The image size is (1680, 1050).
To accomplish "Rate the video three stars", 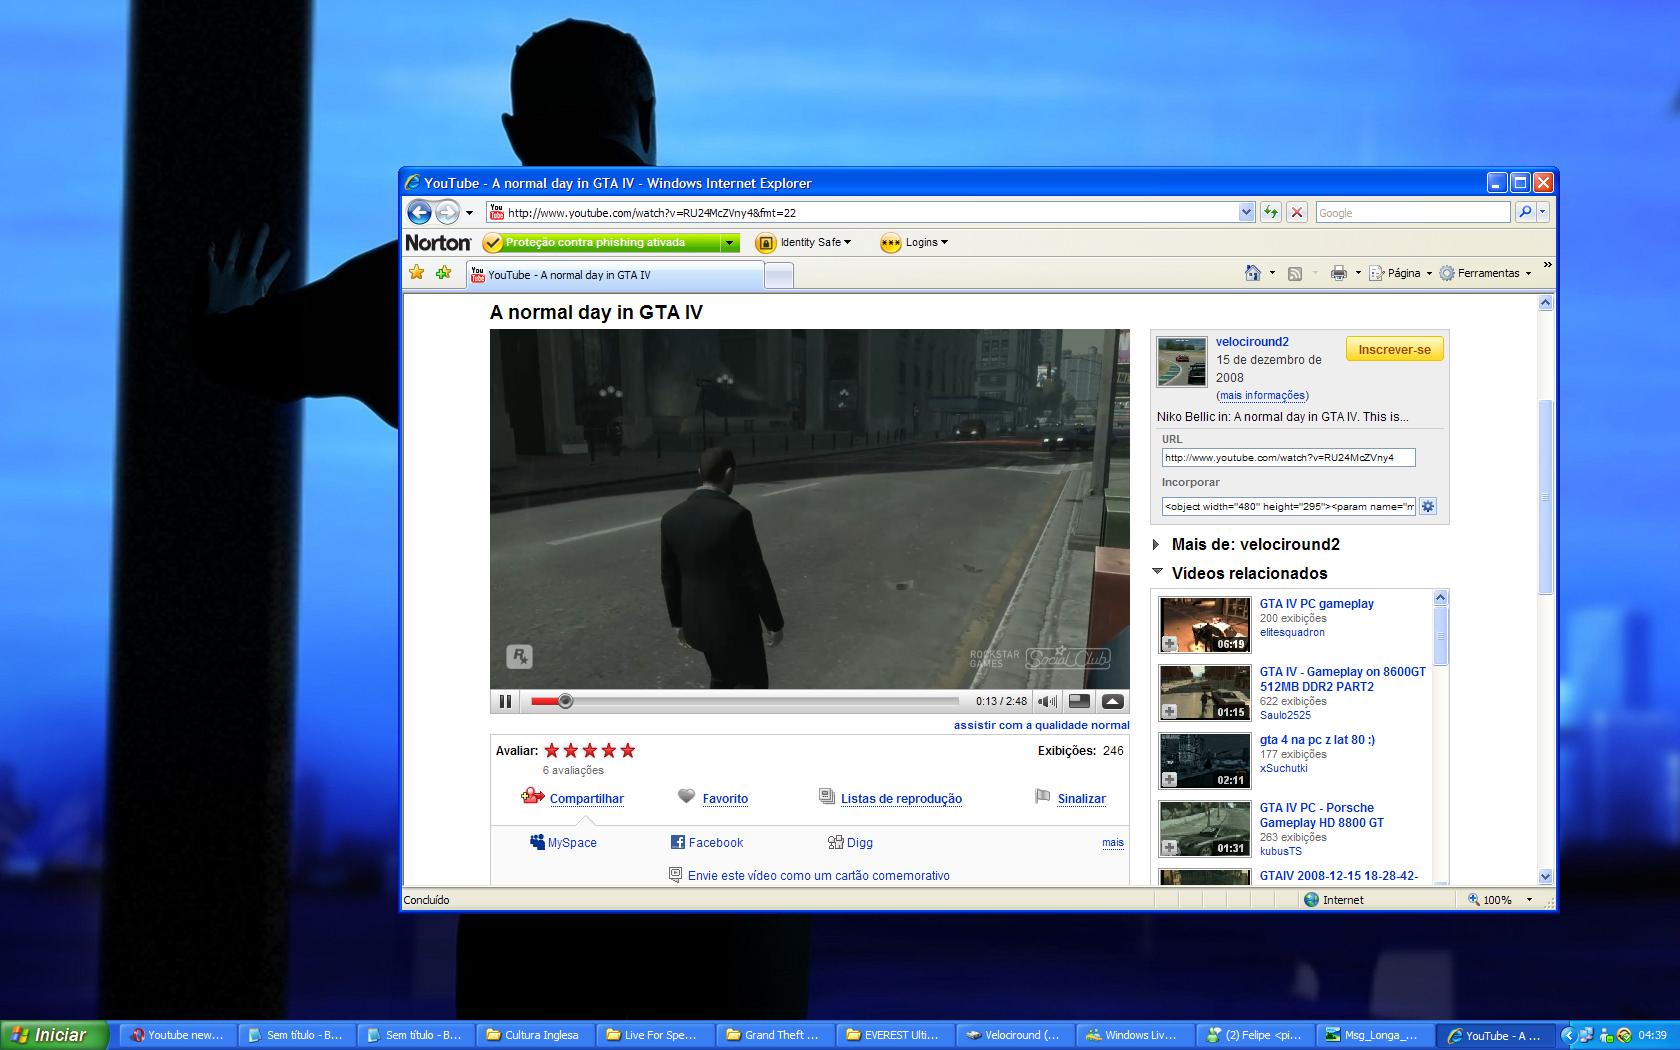I will point(590,750).
